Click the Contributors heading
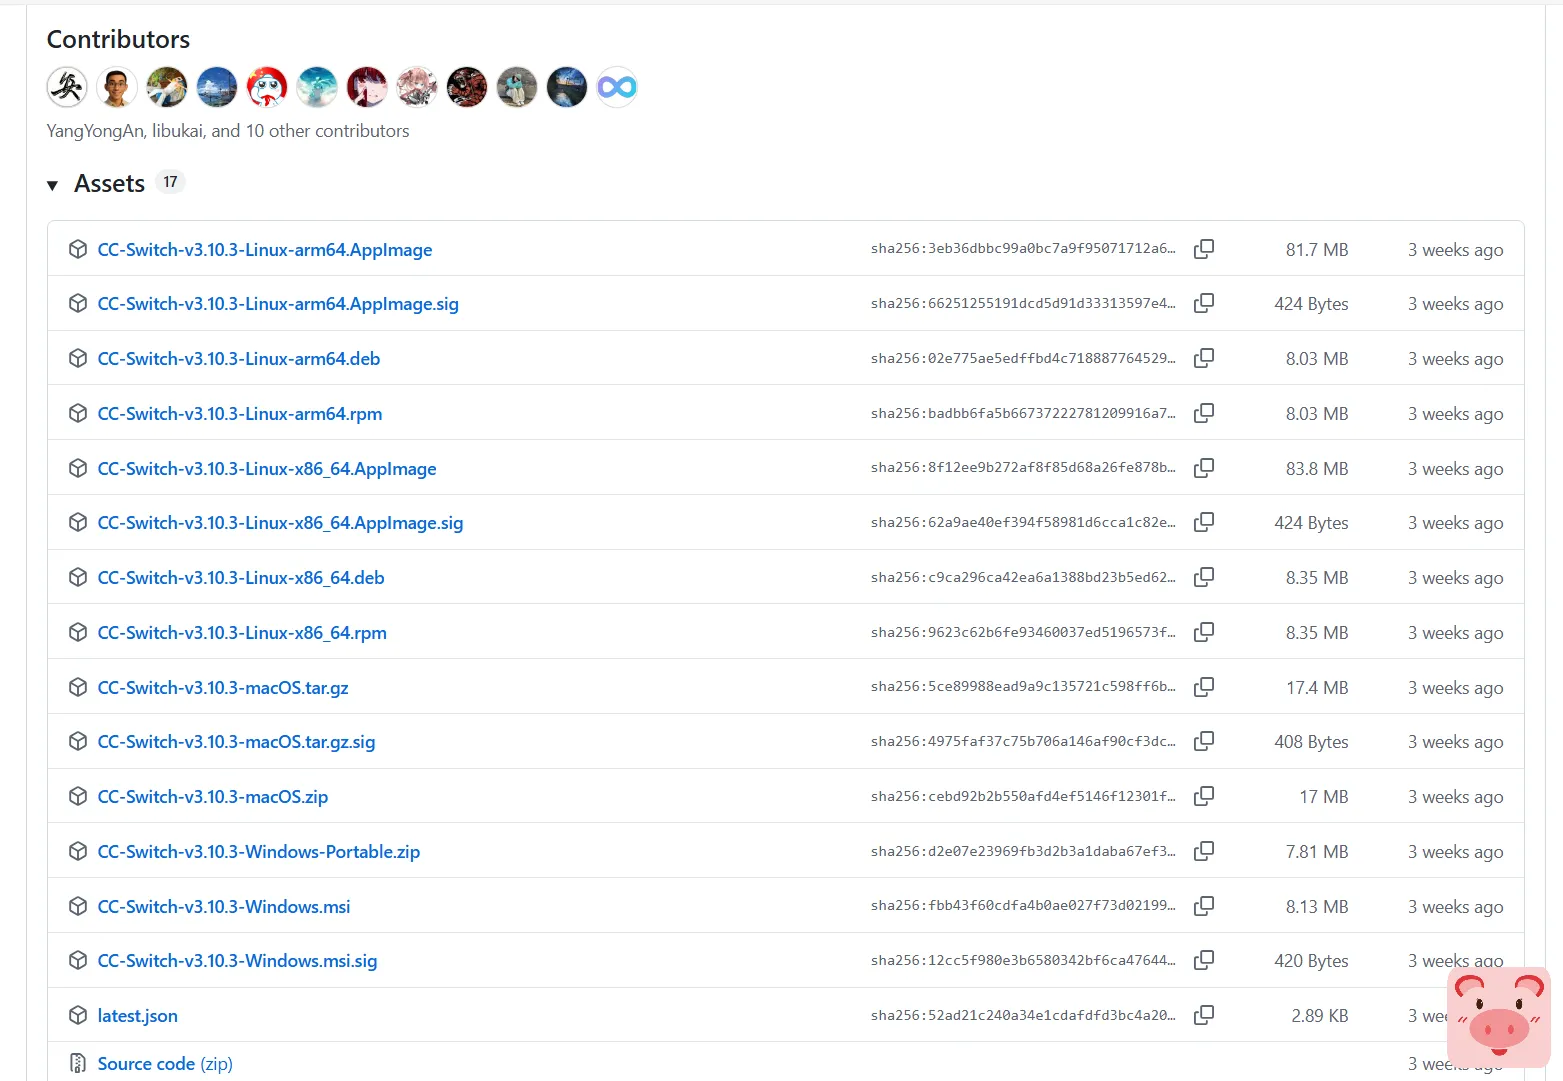The image size is (1563, 1081). pyautogui.click(x=118, y=39)
